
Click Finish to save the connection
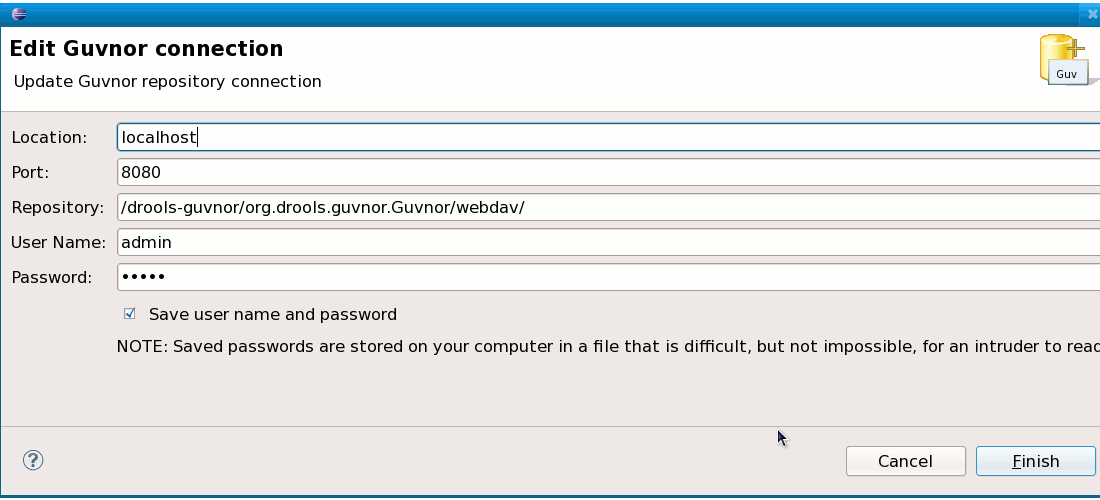1035,461
